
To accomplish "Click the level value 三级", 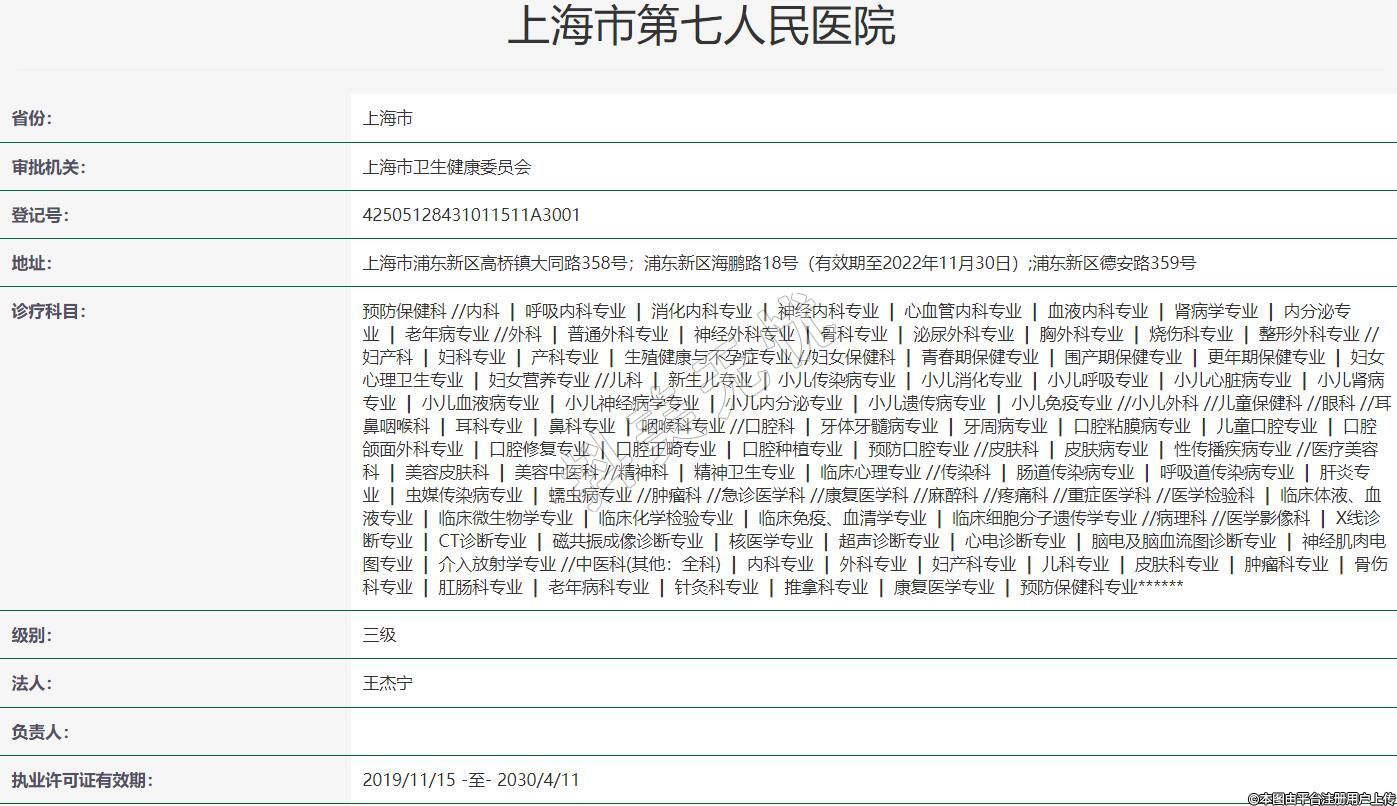I will tap(379, 635).
